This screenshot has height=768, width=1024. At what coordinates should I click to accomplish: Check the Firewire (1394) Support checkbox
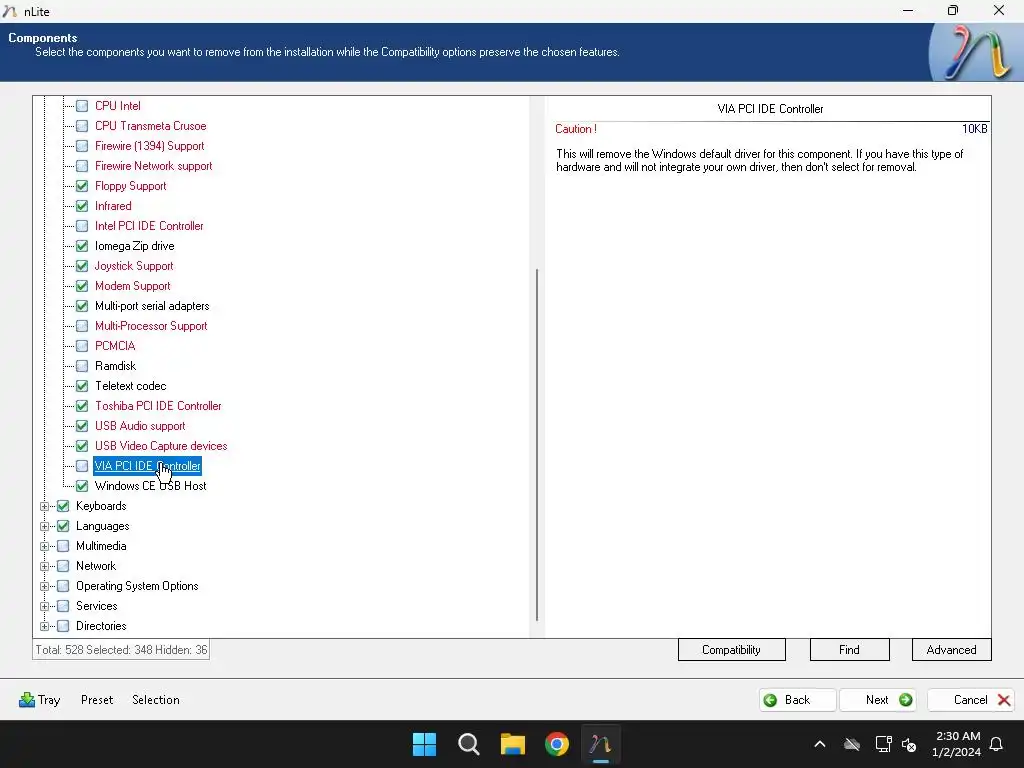(x=82, y=146)
